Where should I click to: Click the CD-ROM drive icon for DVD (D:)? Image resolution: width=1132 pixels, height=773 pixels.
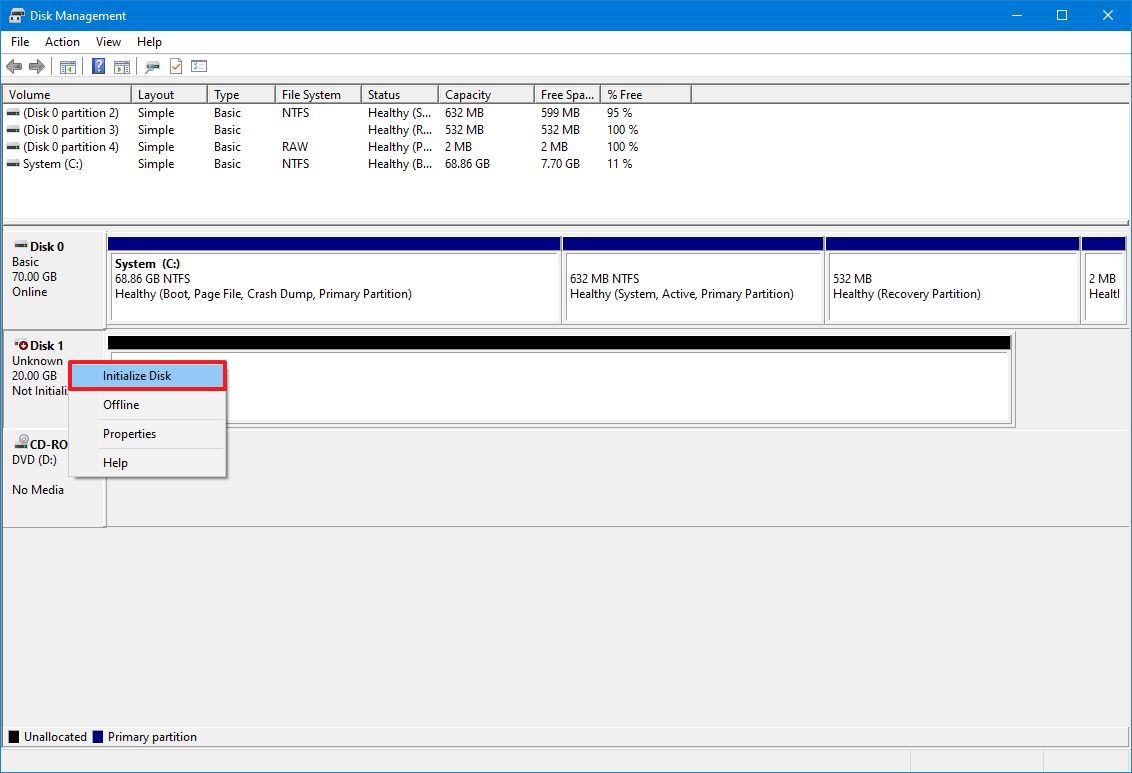tap(22, 440)
